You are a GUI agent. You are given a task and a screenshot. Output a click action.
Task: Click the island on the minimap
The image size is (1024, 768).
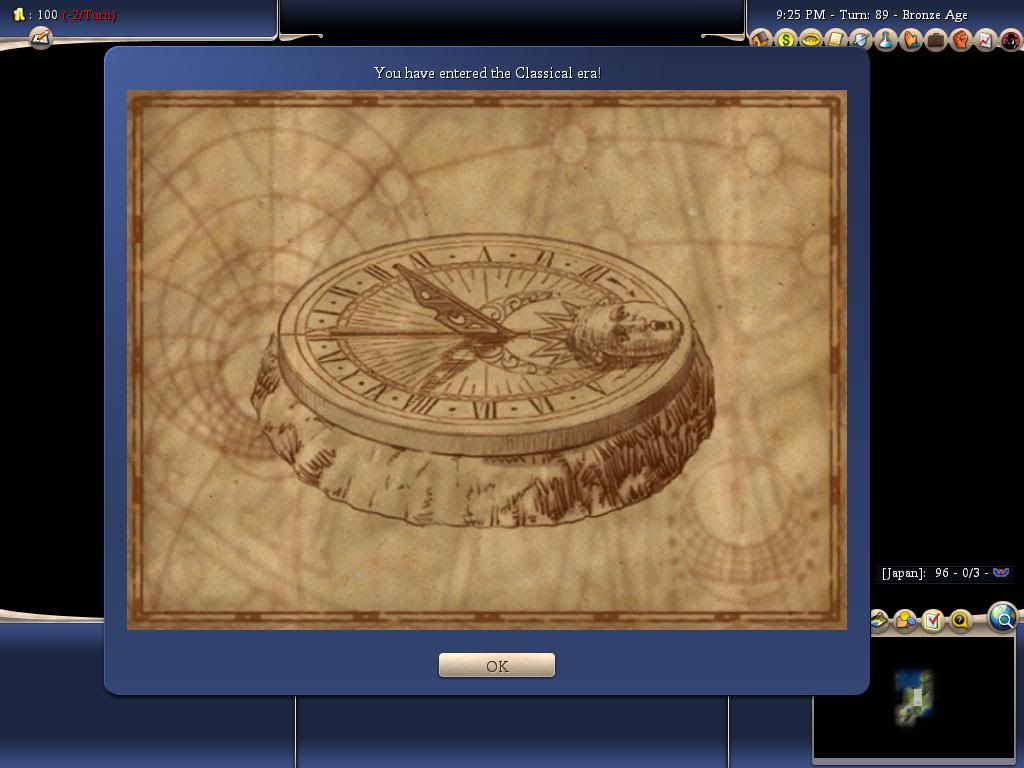[914, 697]
